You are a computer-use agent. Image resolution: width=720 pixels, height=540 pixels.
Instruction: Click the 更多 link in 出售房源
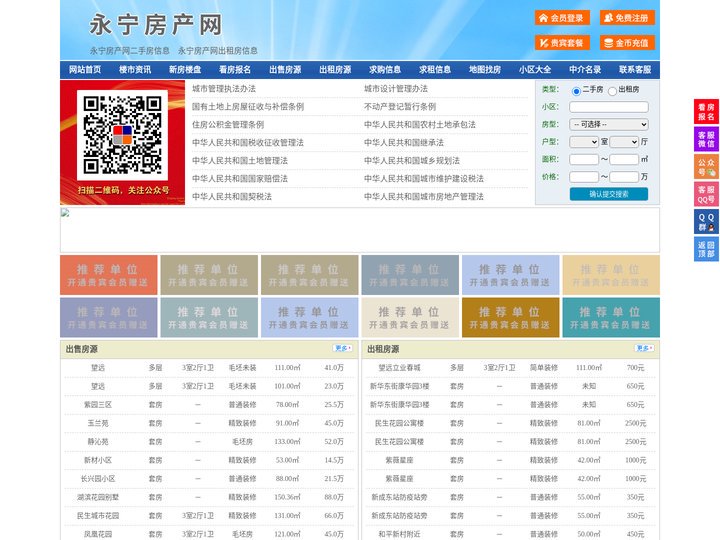(x=343, y=349)
